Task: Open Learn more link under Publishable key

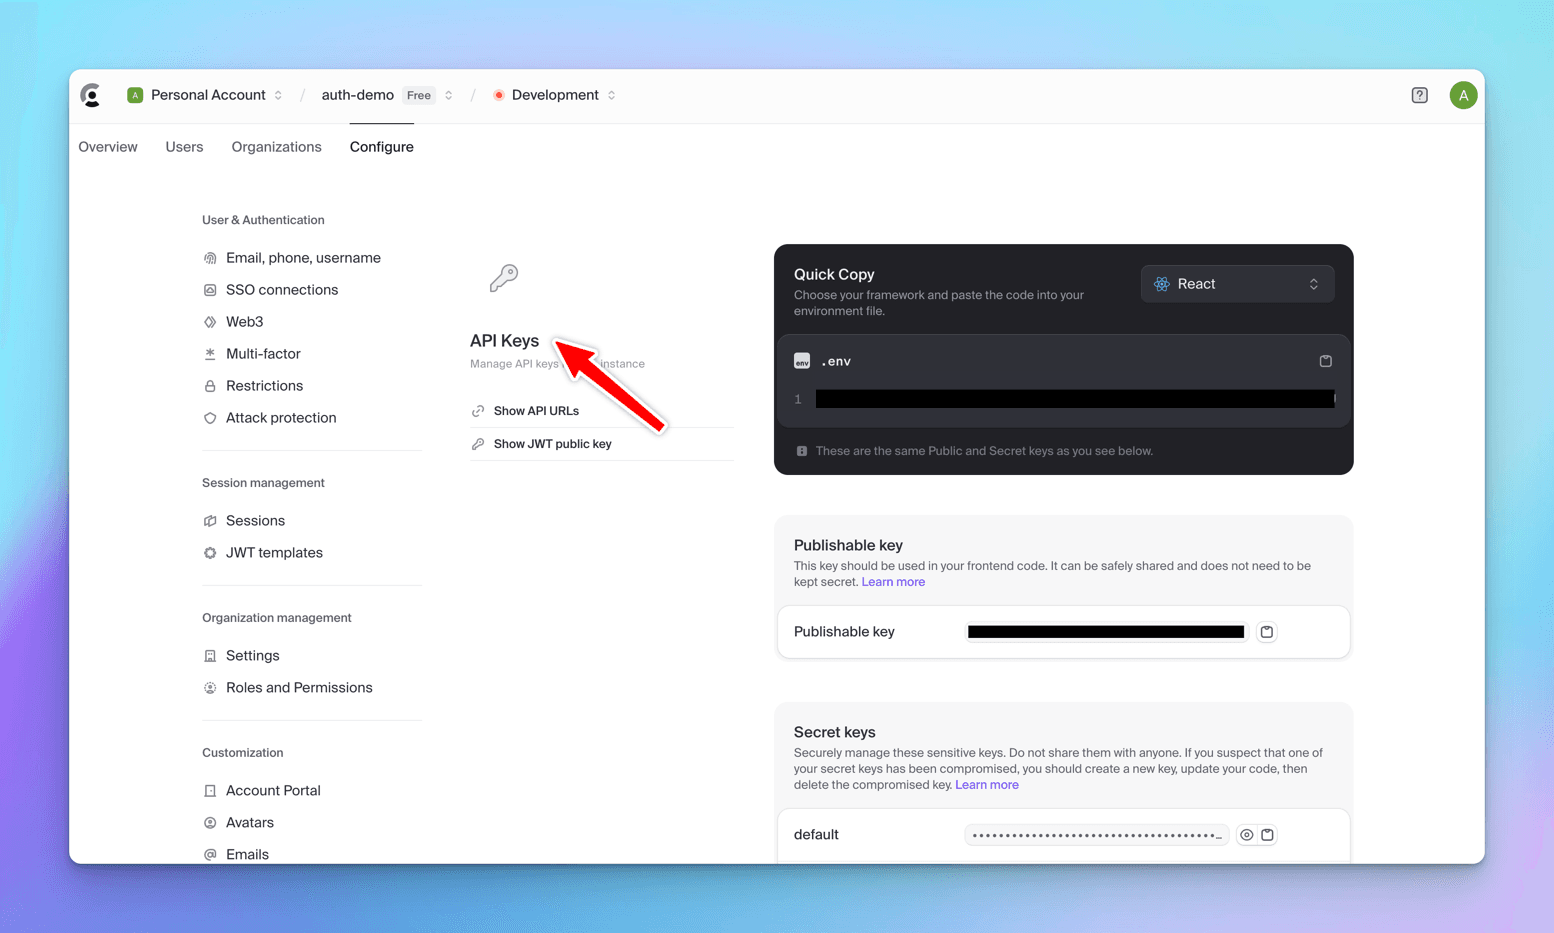Action: click(893, 582)
